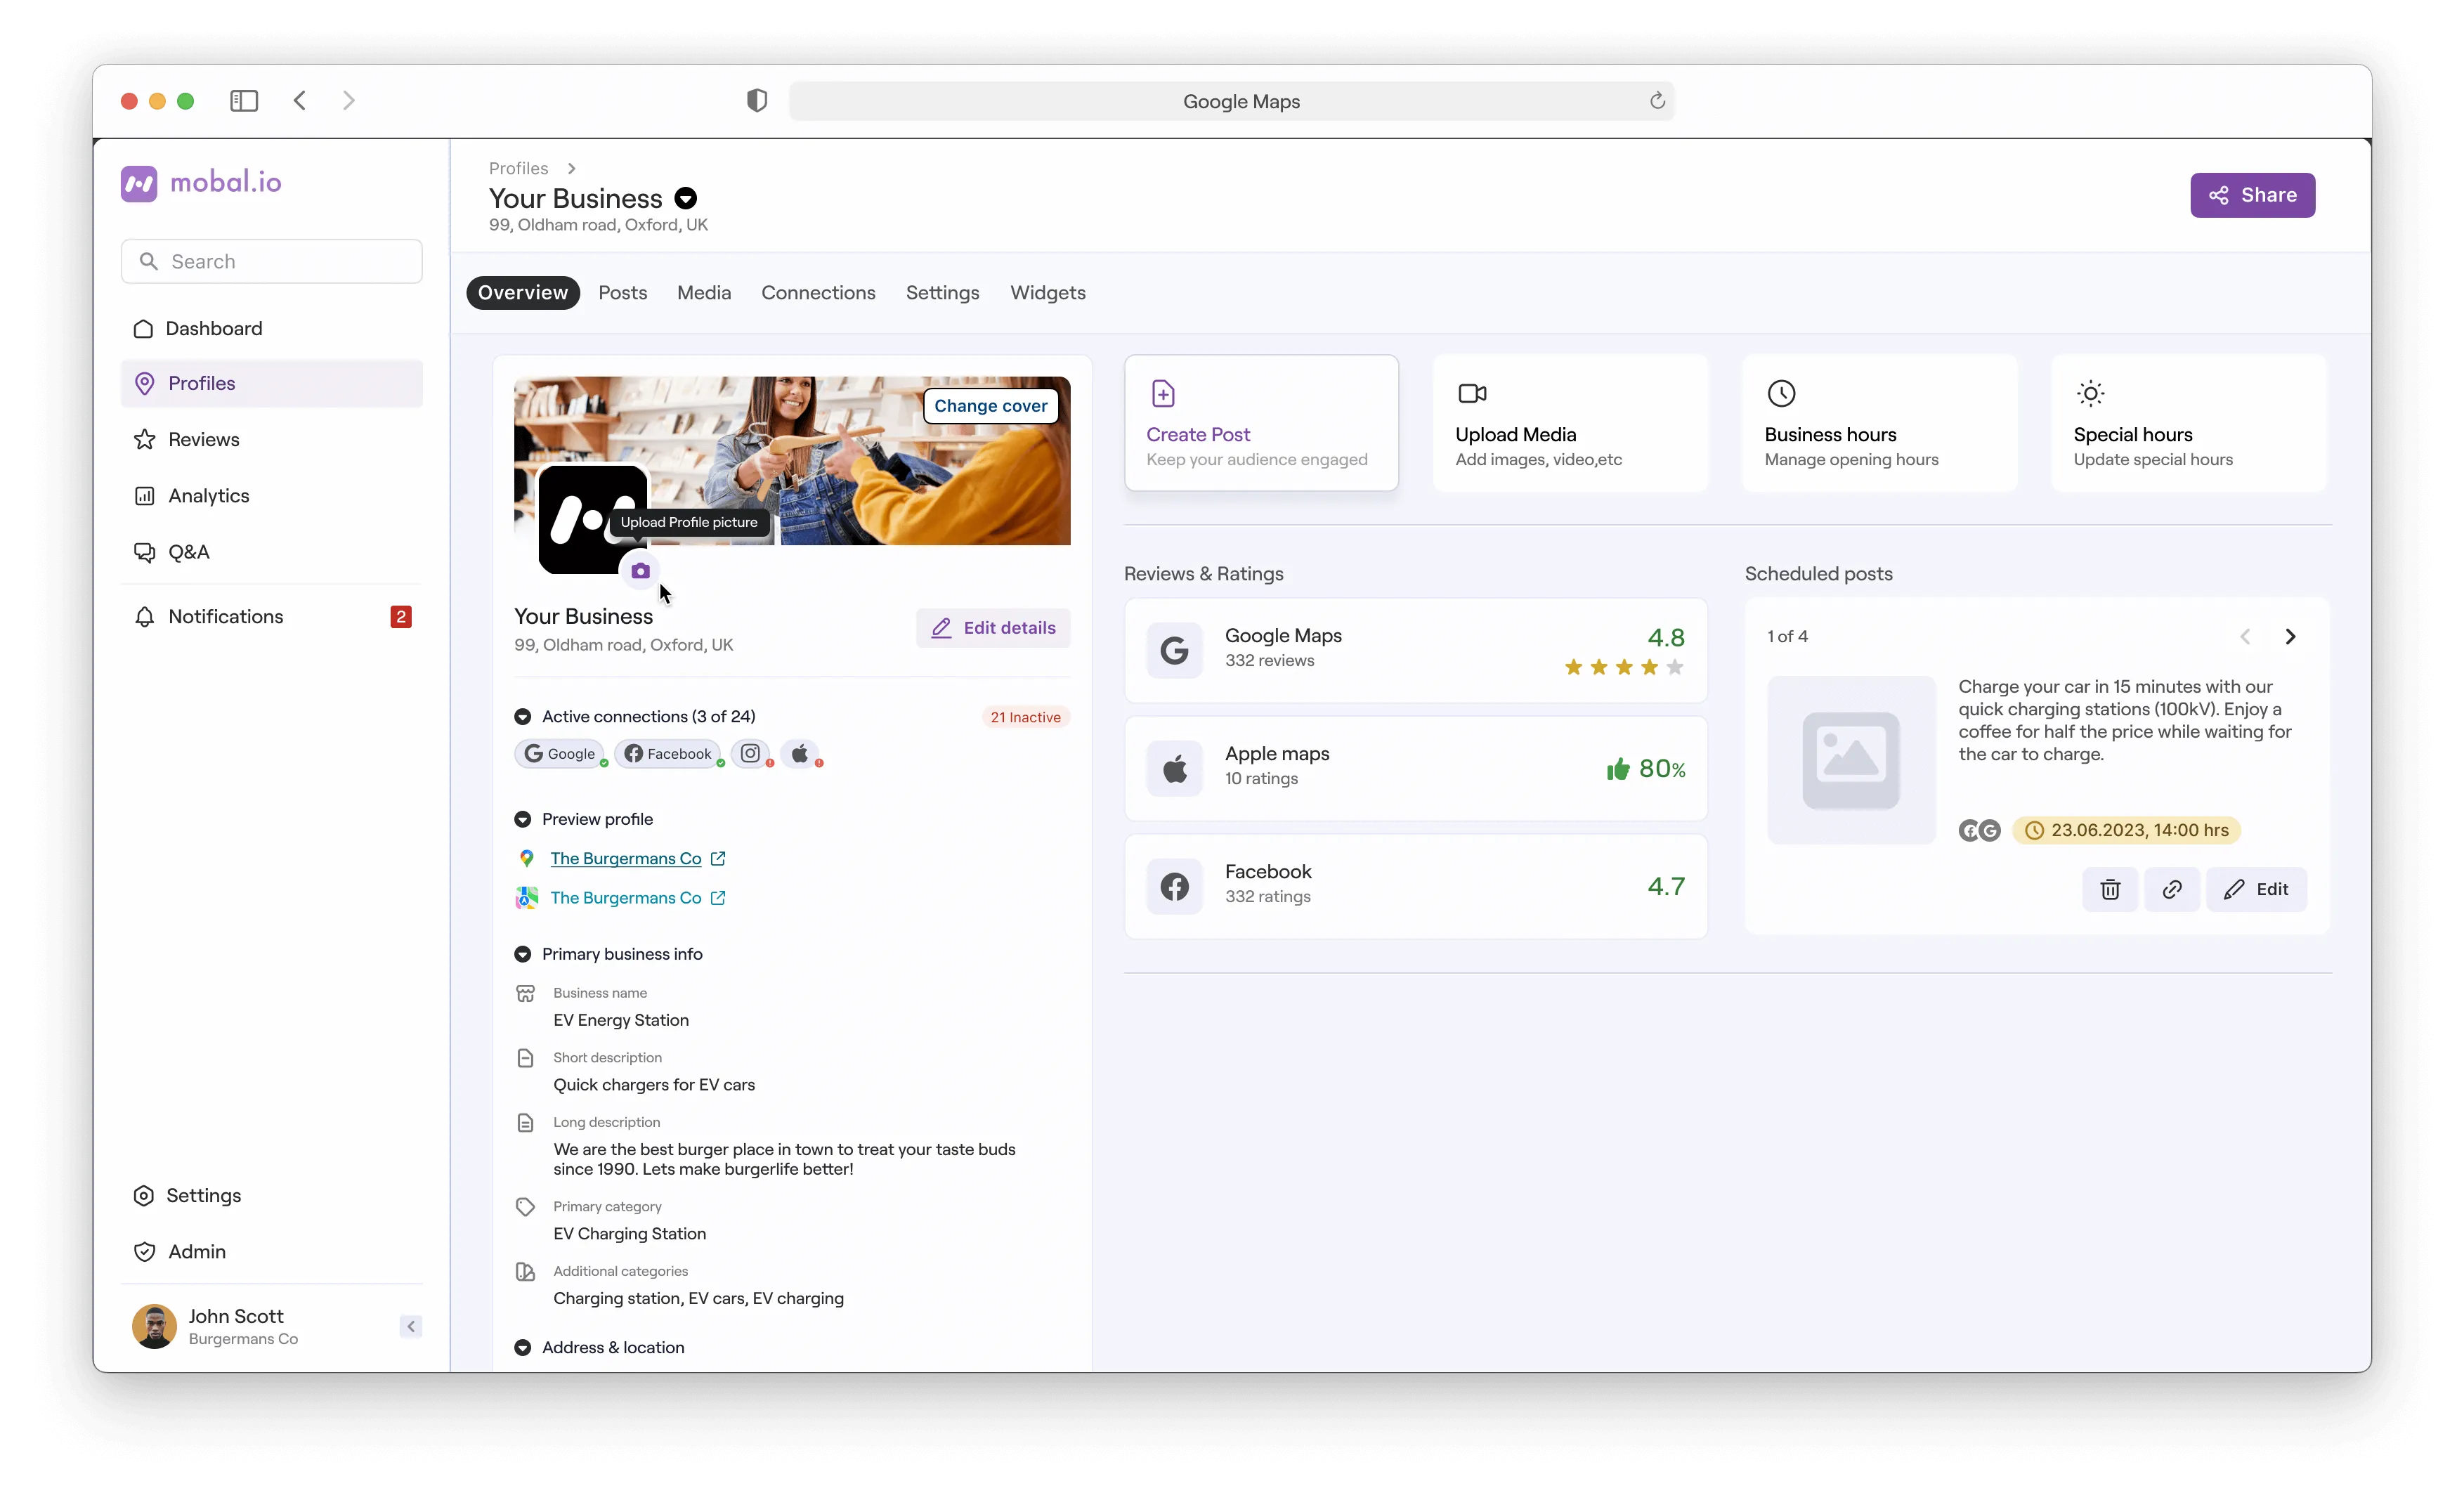Open The Burgermans Co Google Maps link

tap(626, 858)
